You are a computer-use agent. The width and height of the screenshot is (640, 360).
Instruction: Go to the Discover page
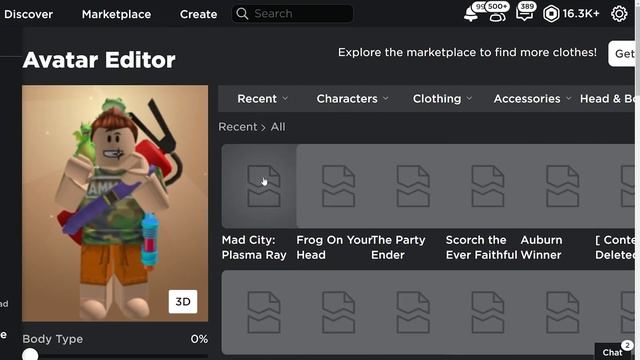tap(28, 14)
